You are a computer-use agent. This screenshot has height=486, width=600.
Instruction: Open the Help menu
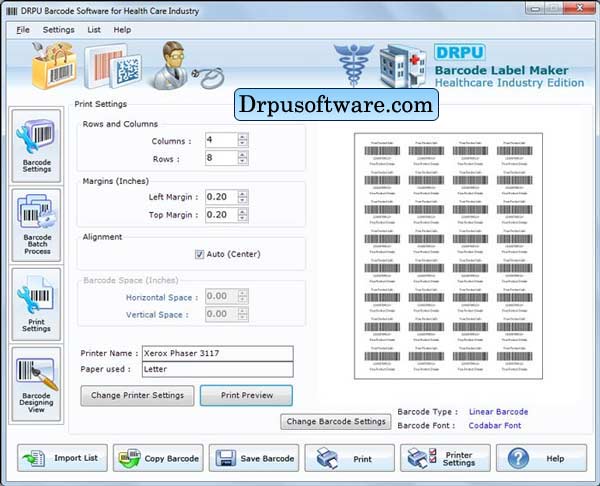(x=122, y=30)
